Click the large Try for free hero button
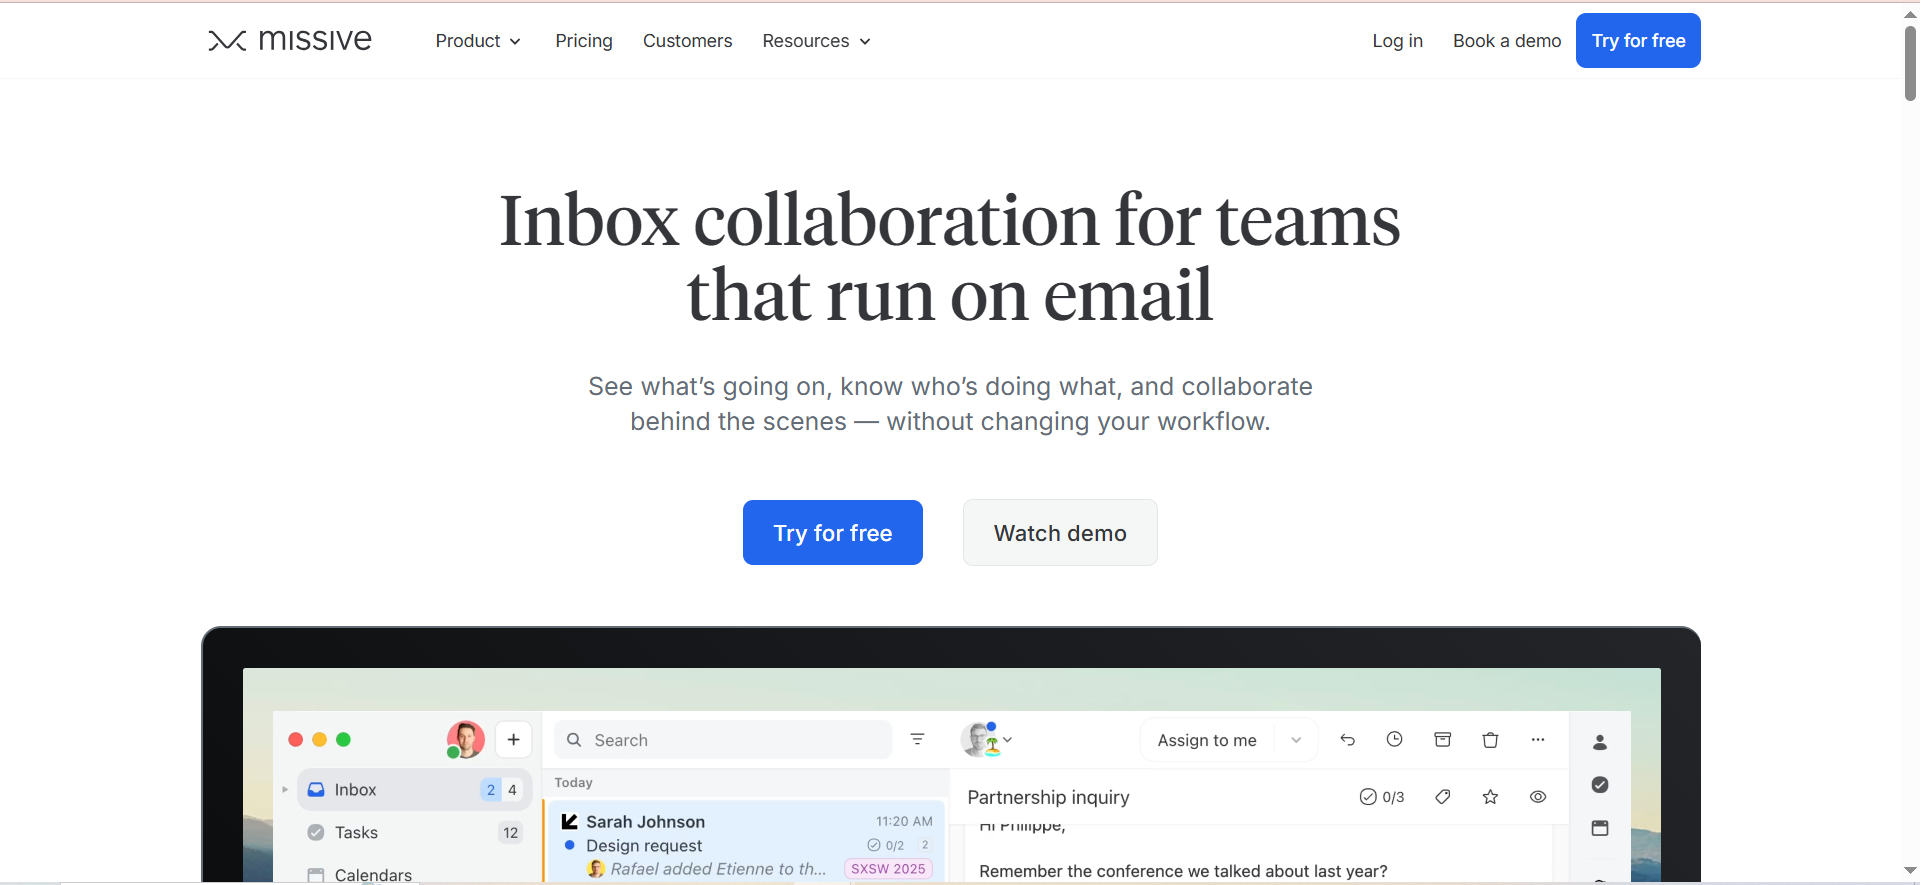1920x885 pixels. coord(833,533)
